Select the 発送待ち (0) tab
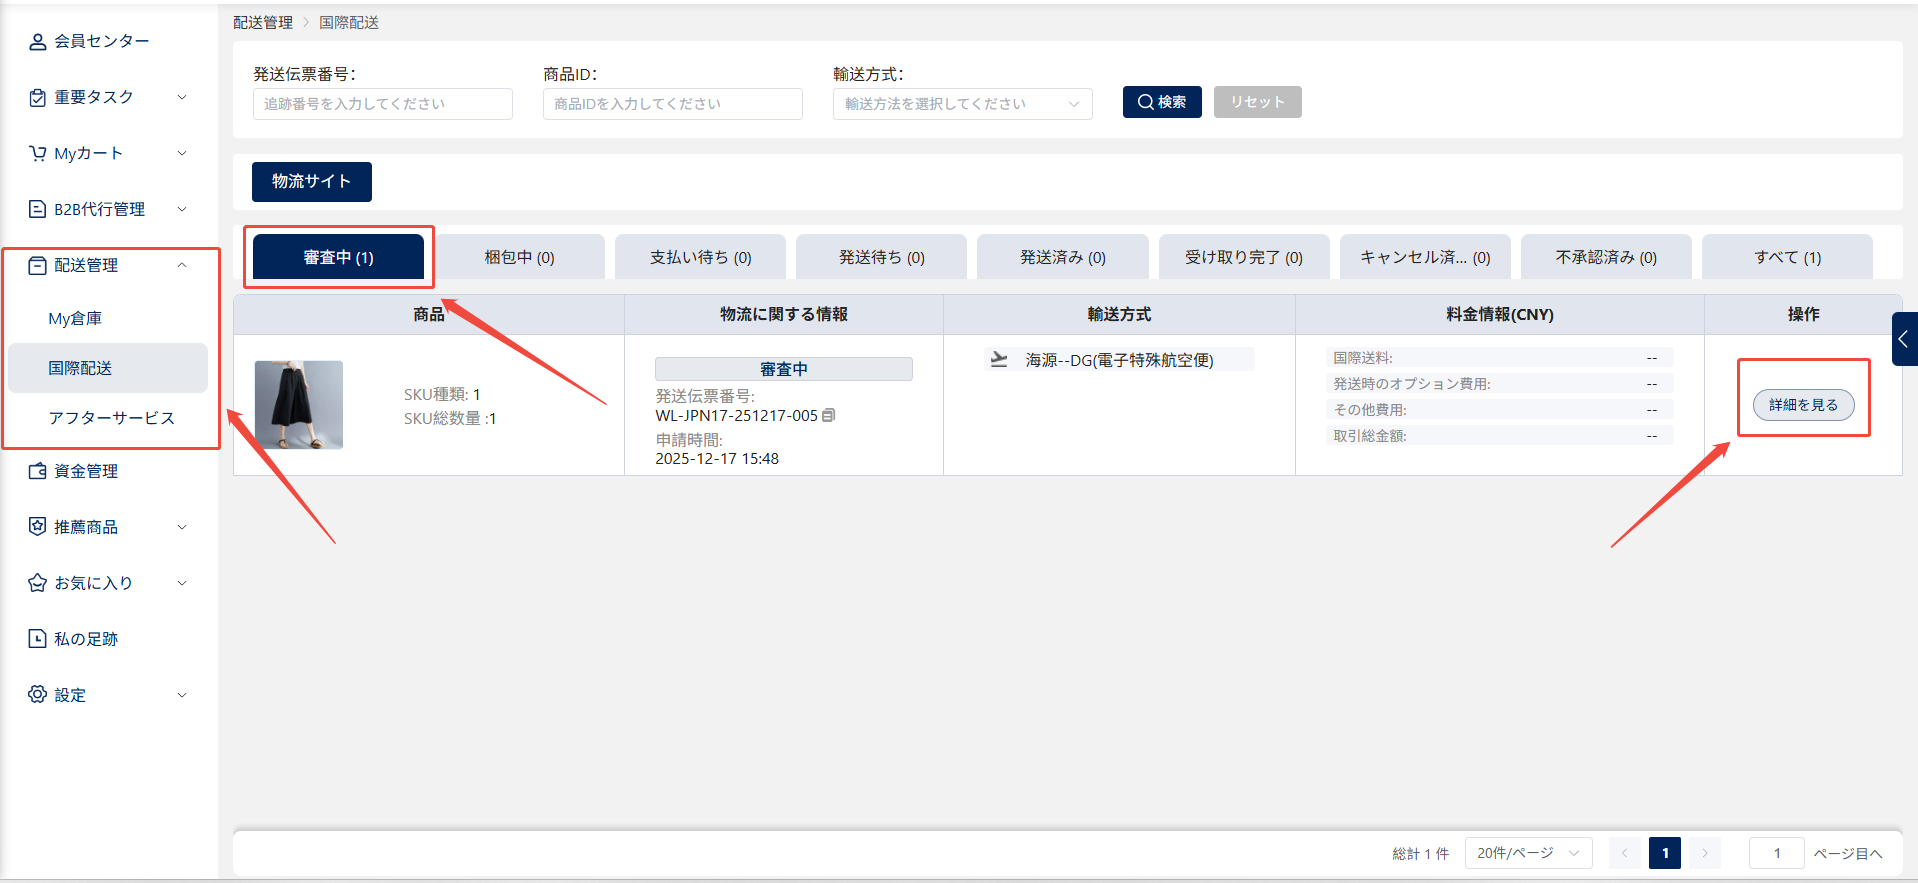 (881, 257)
